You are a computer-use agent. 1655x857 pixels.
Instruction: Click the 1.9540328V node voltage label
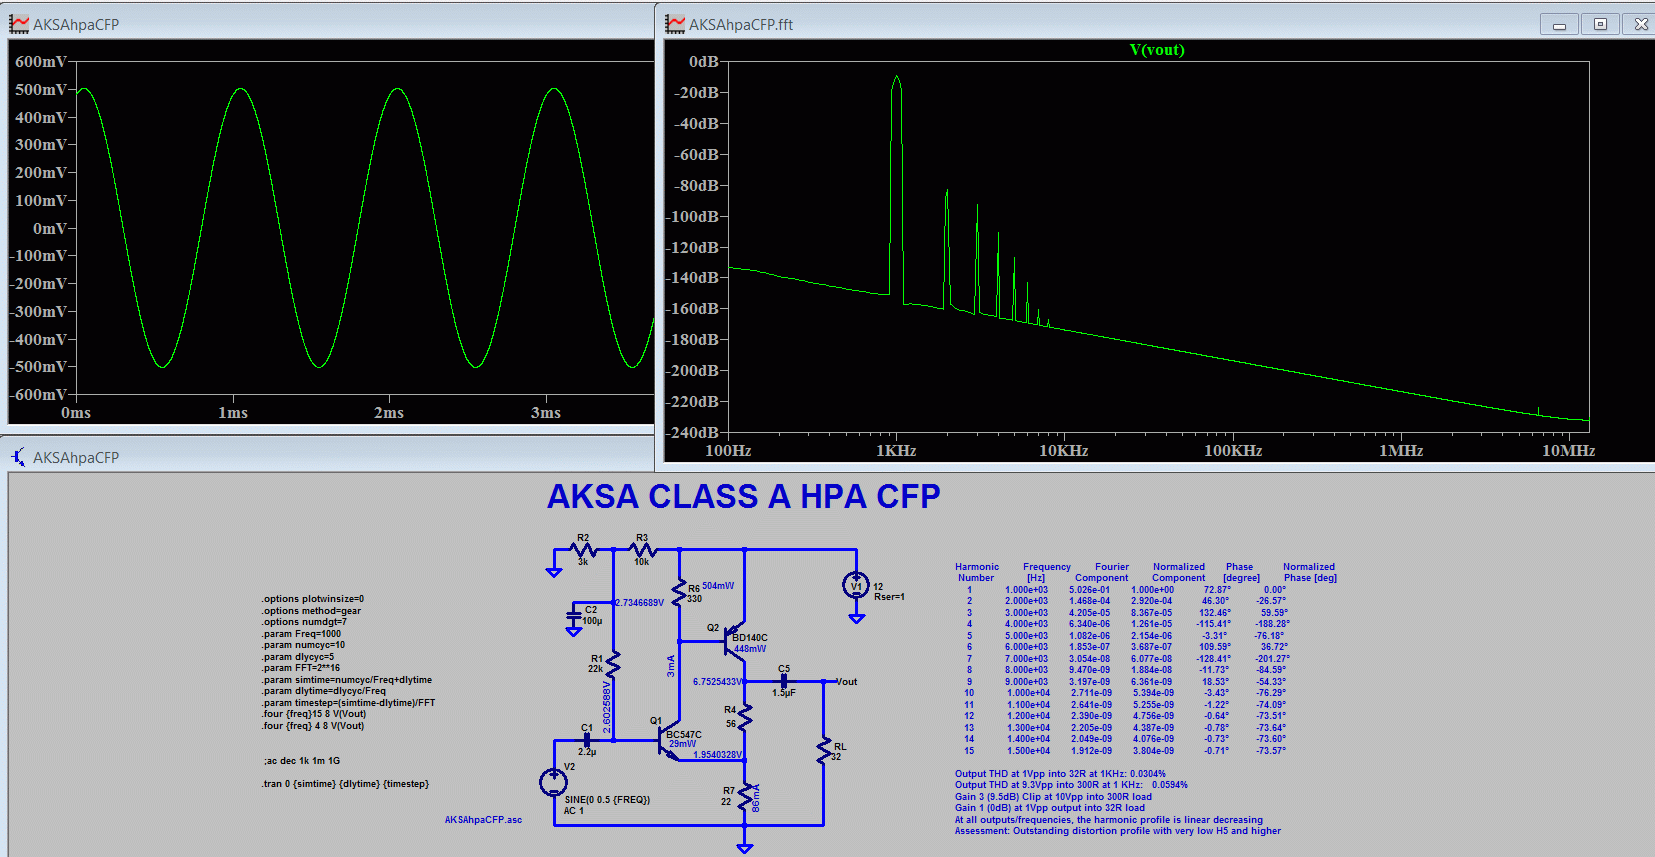click(718, 755)
